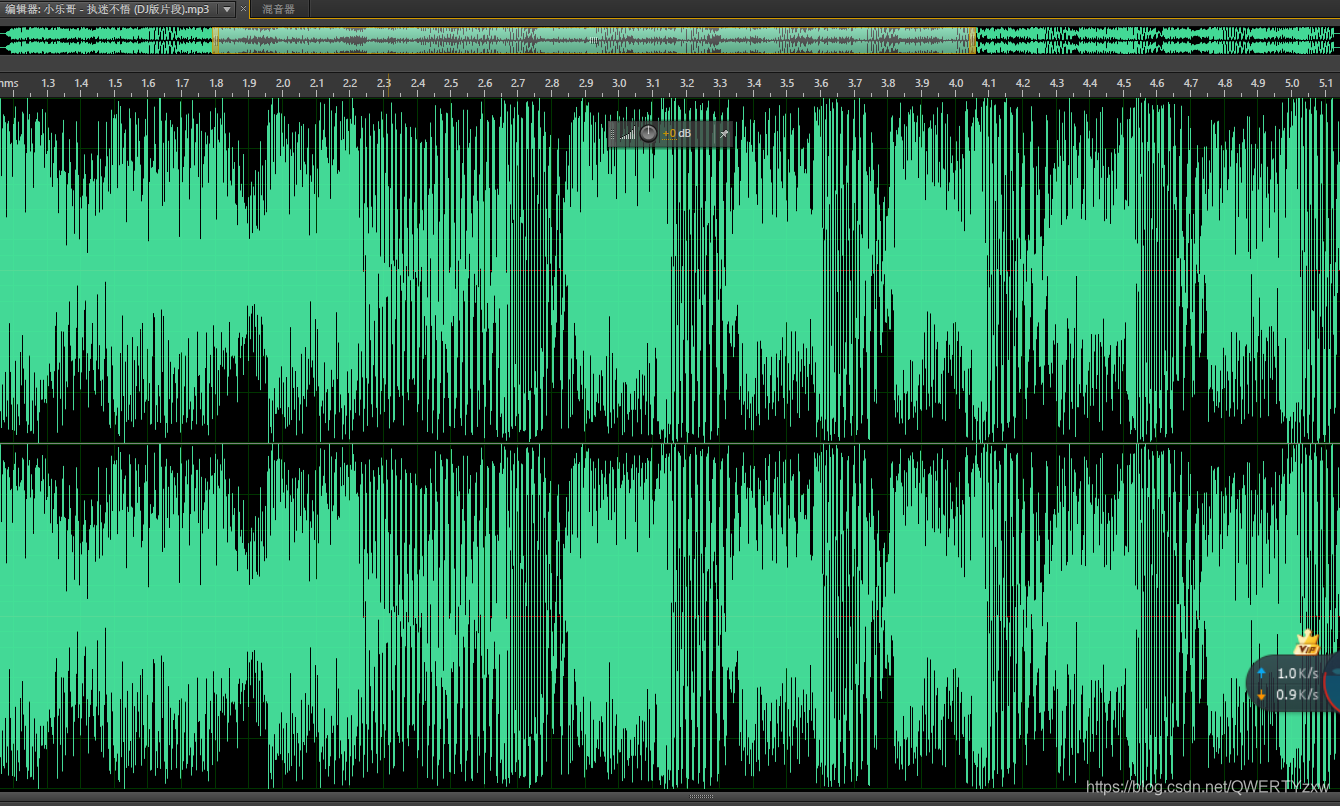Click the right handle of overview zoom range
The width and height of the screenshot is (1340, 806).
tap(973, 40)
